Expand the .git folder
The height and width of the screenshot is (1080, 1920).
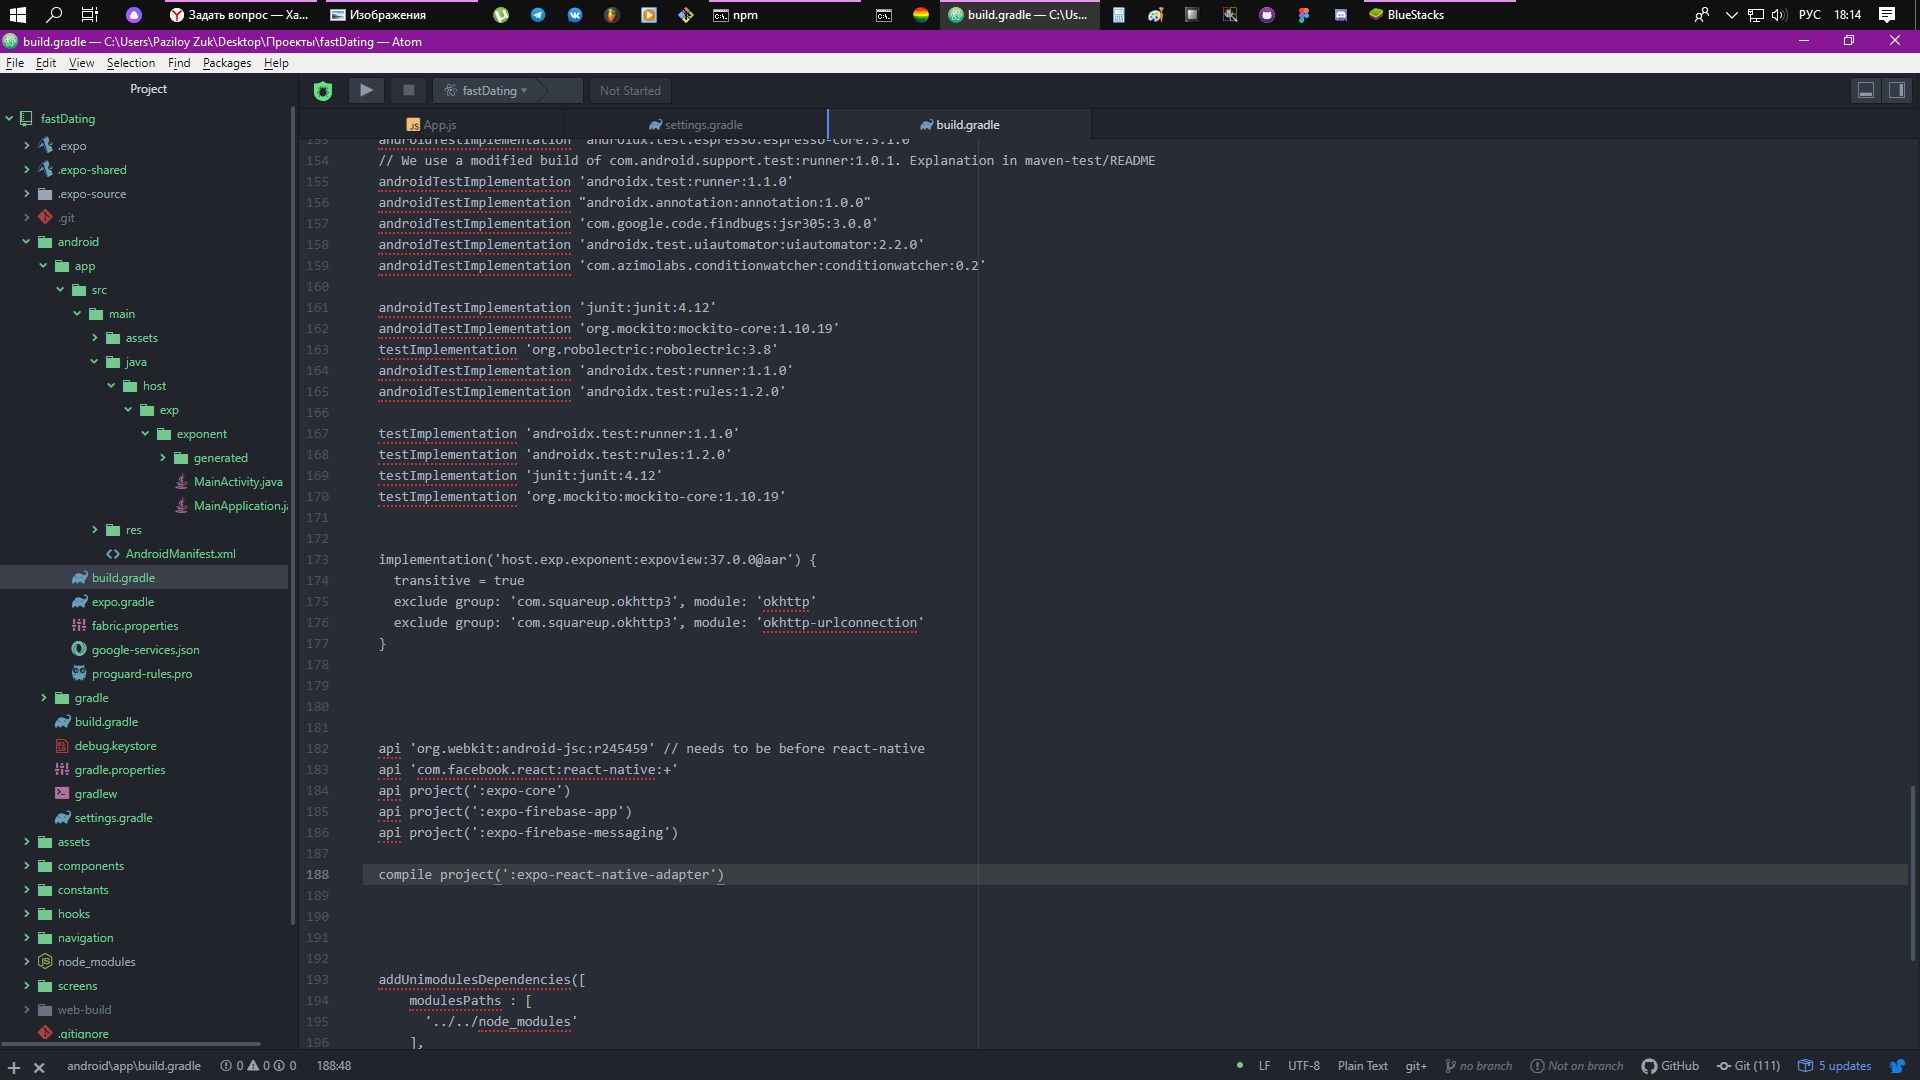click(x=26, y=218)
